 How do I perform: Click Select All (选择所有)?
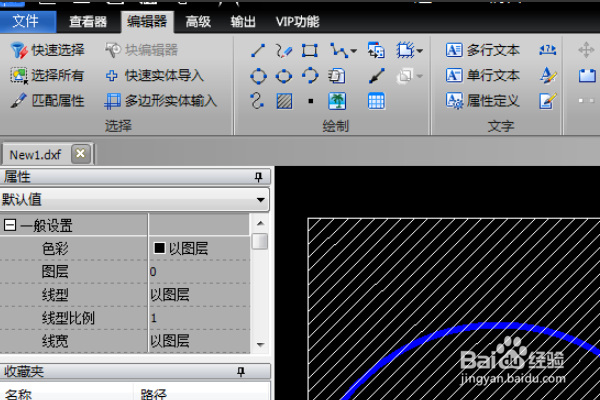pyautogui.click(x=47, y=75)
